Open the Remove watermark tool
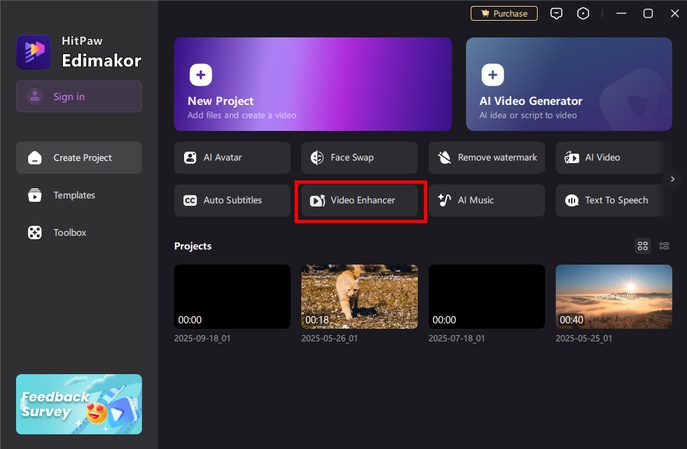Screen dimensions: 687x449 pos(486,158)
